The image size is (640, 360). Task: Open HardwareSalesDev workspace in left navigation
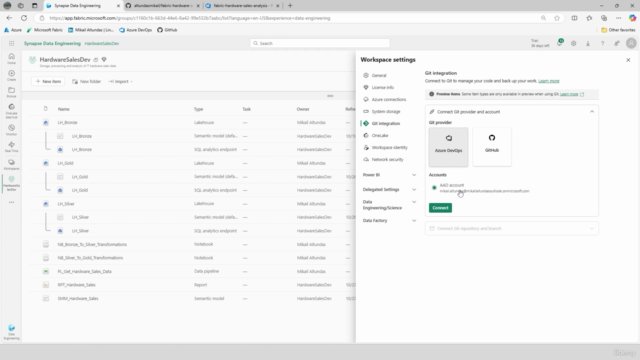pyautogui.click(x=11, y=183)
